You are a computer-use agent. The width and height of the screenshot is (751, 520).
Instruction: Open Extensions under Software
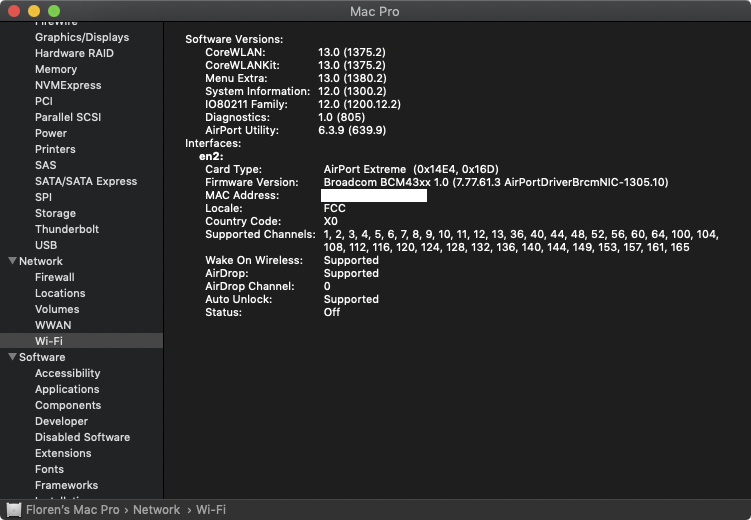tap(63, 453)
